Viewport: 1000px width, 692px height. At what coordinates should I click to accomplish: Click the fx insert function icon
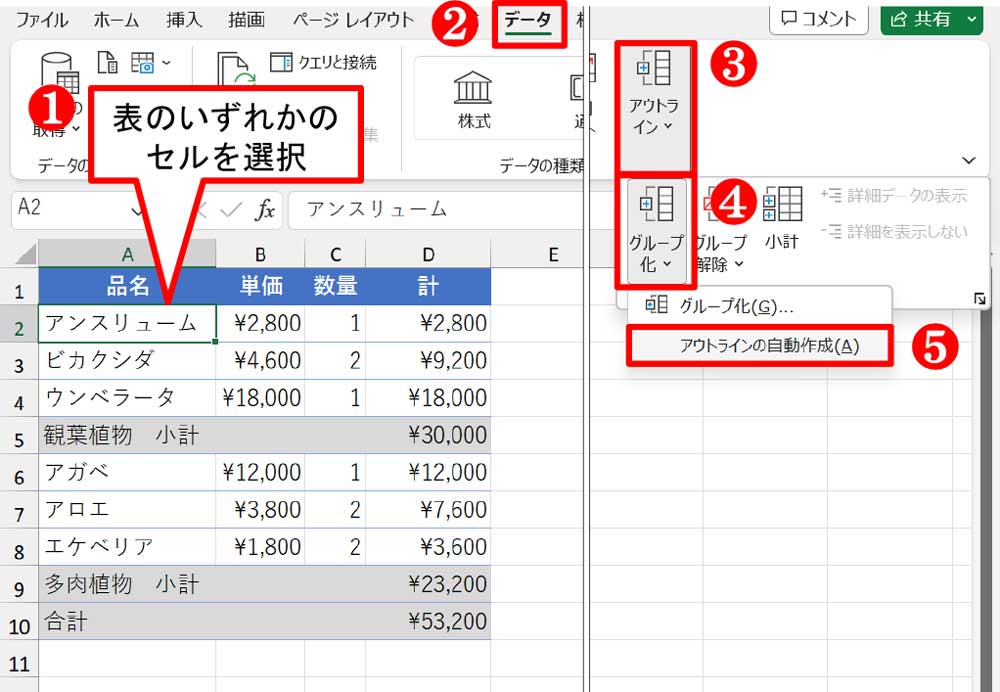tap(265, 209)
